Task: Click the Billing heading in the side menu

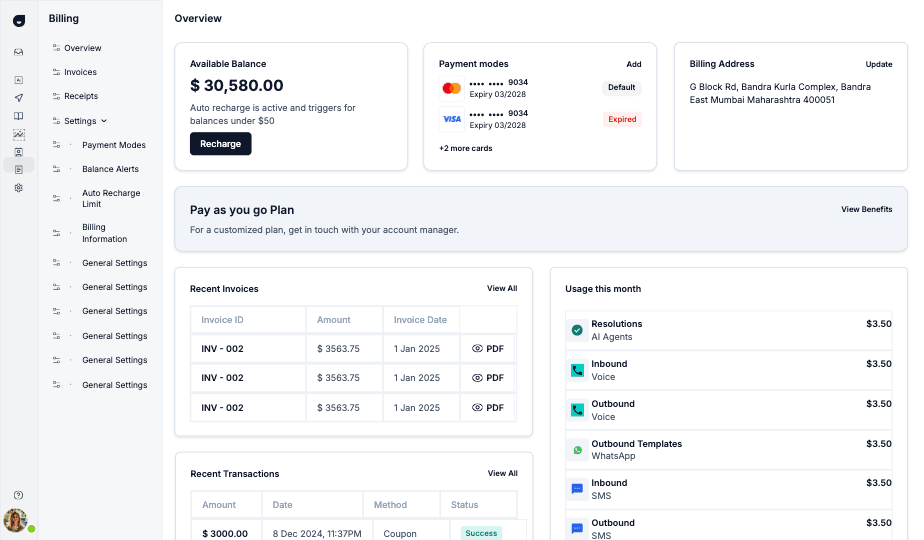Action: [x=64, y=18]
